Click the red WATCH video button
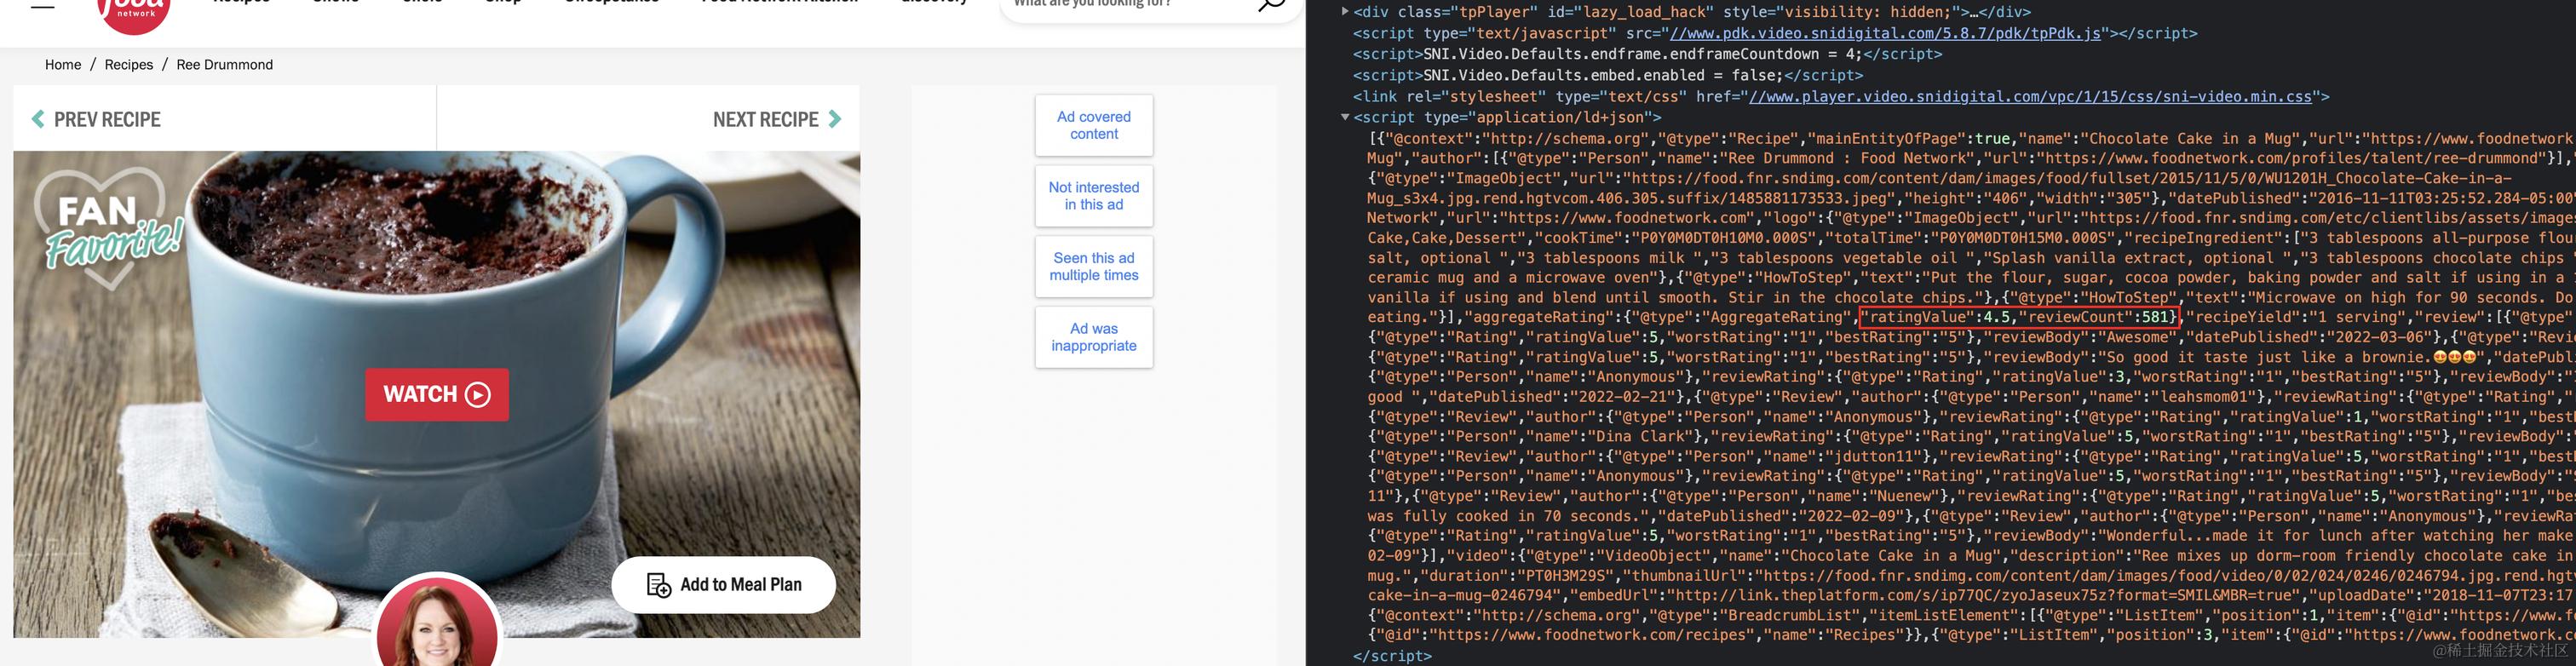Screen dimensions: 2576x666 (x=437, y=394)
